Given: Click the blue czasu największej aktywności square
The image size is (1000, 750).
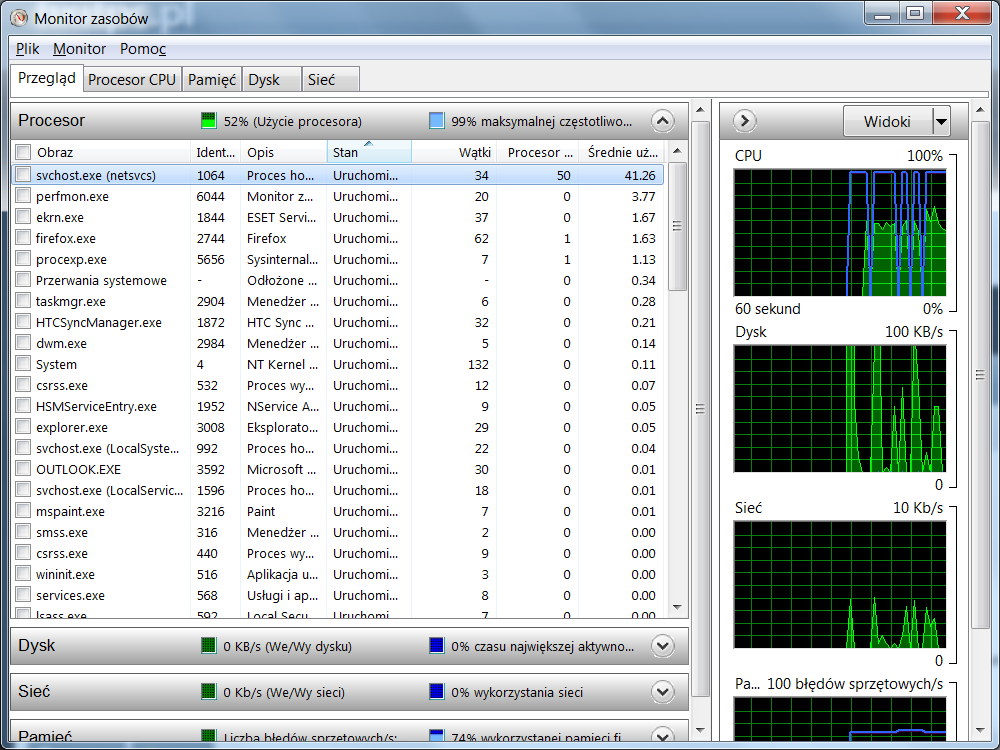Looking at the screenshot, I should (x=437, y=645).
